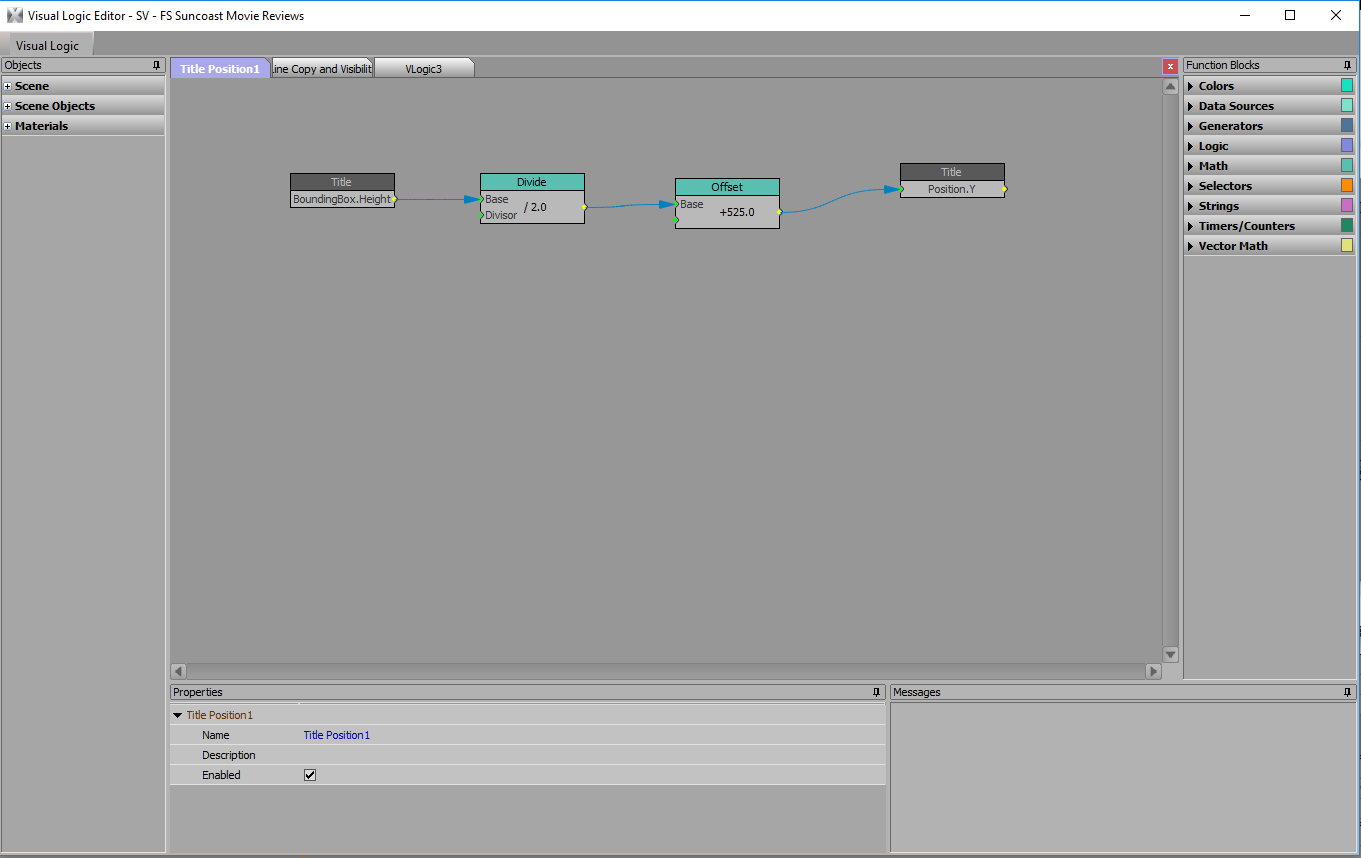Click the canvas scroll up arrow
The height and width of the screenshot is (858, 1361).
(x=1171, y=87)
